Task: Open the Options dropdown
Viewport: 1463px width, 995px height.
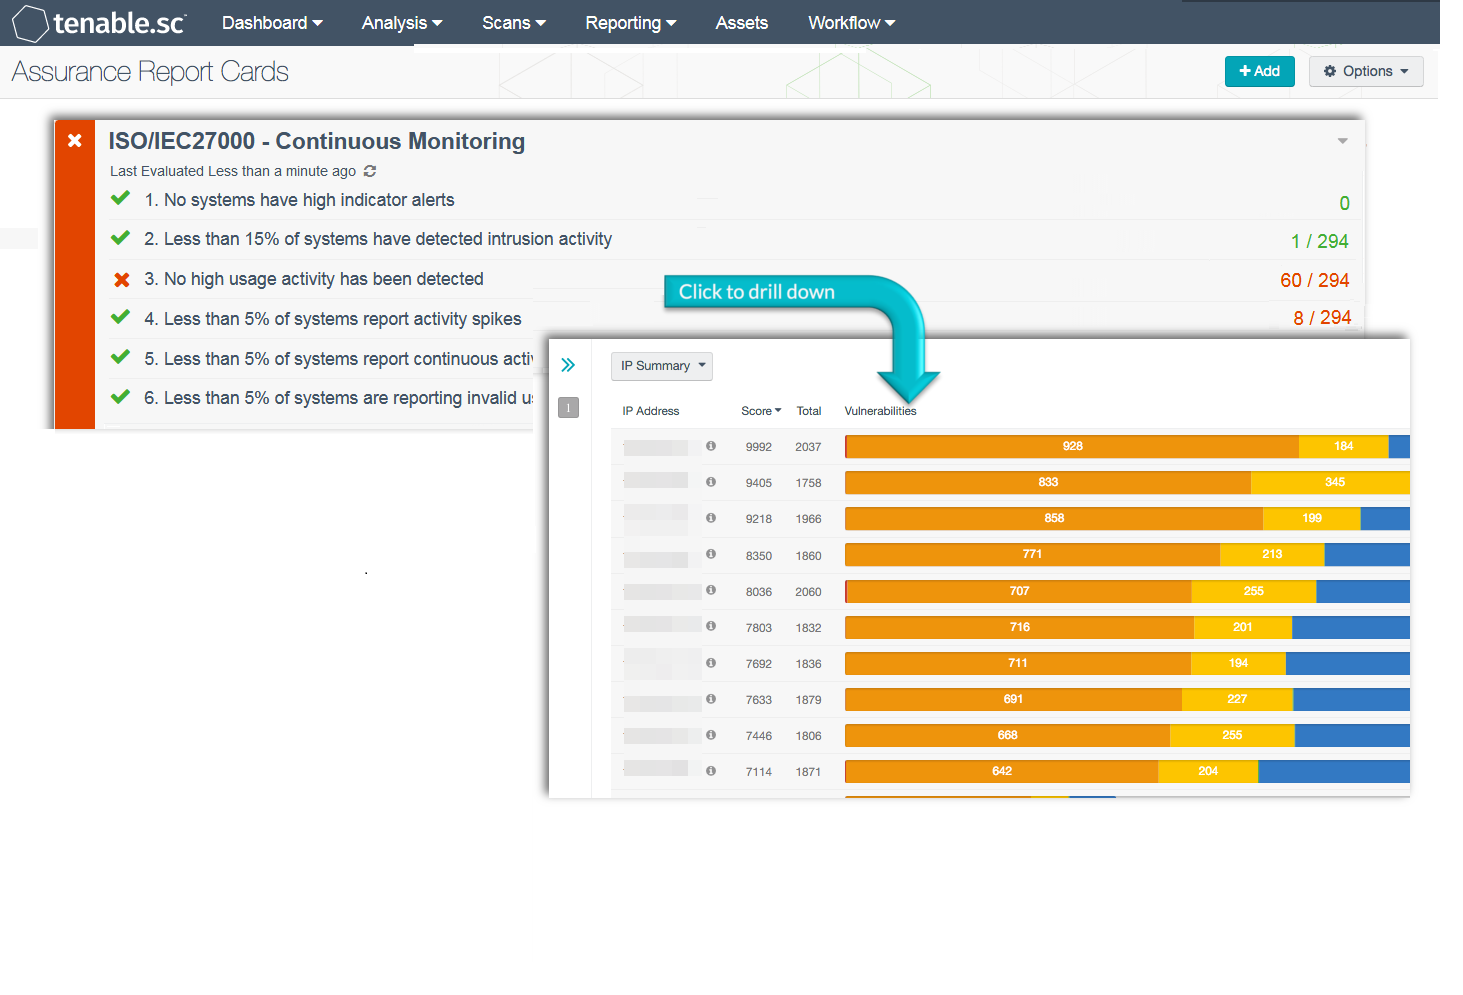Action: point(1366,71)
